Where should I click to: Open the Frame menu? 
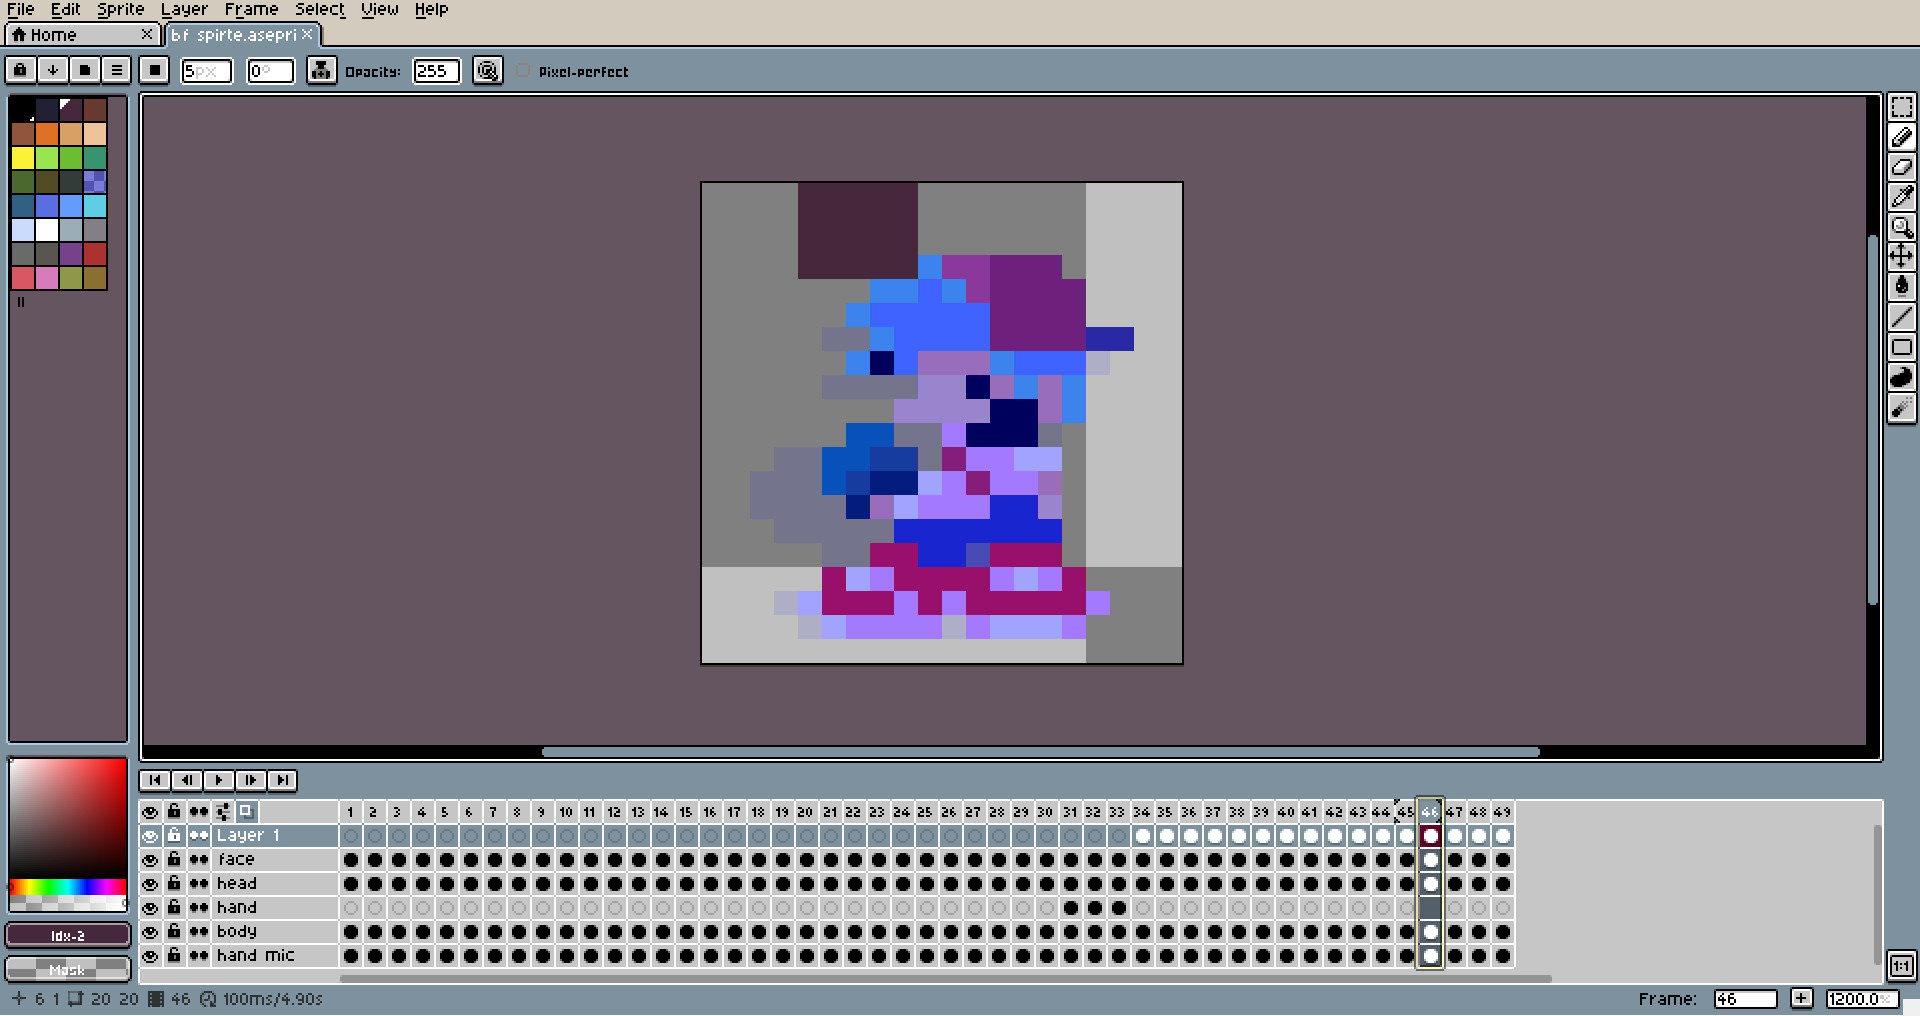click(251, 10)
